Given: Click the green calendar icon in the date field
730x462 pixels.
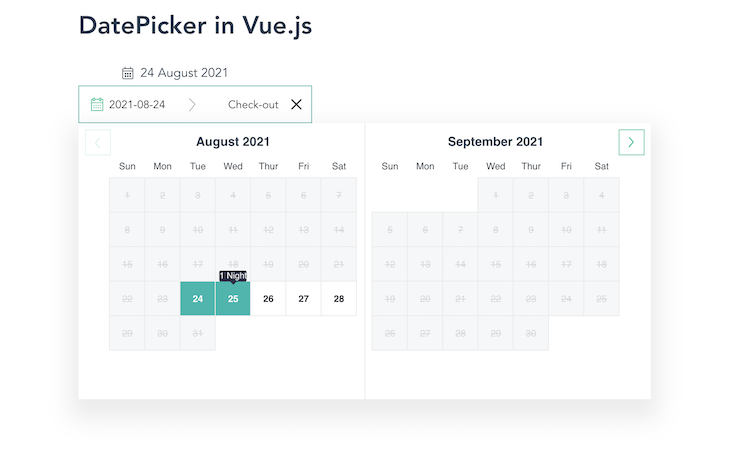Looking at the screenshot, I should pyautogui.click(x=97, y=104).
